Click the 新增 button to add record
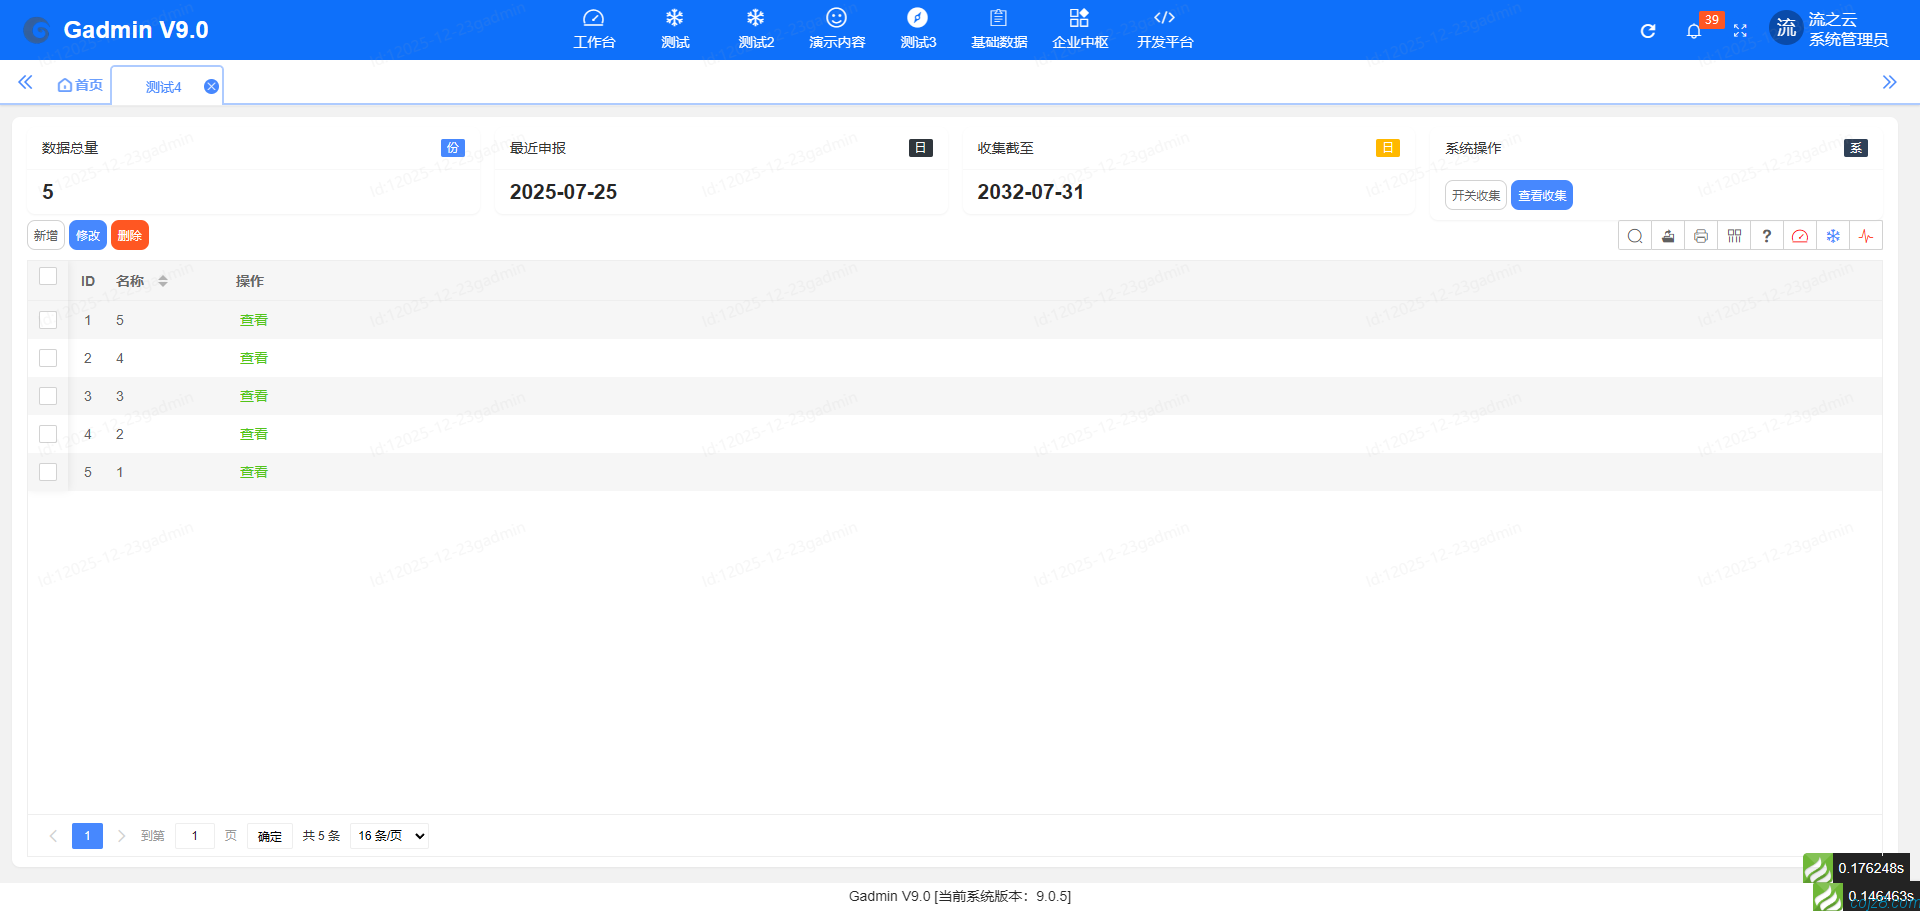 coord(45,235)
